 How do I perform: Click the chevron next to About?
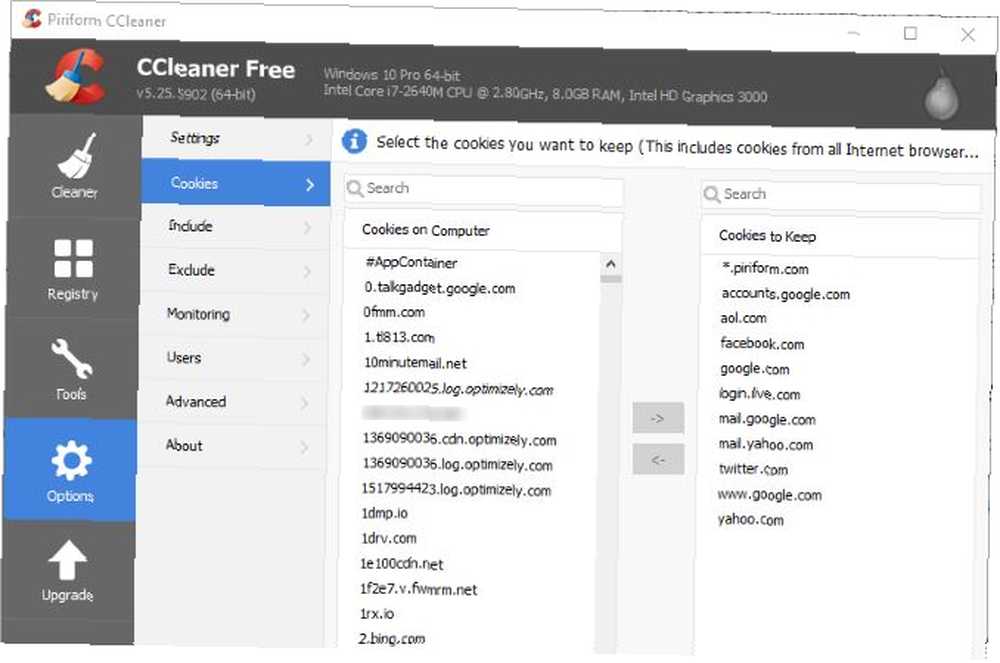click(304, 448)
